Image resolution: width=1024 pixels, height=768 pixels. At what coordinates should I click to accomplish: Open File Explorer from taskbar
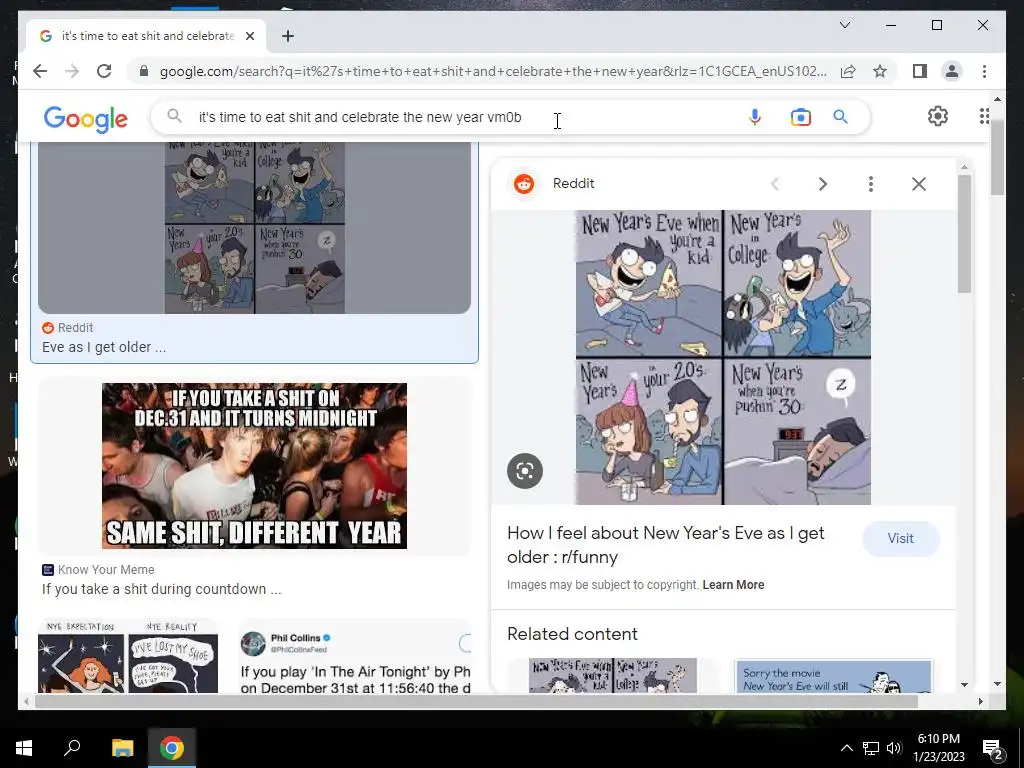point(122,748)
